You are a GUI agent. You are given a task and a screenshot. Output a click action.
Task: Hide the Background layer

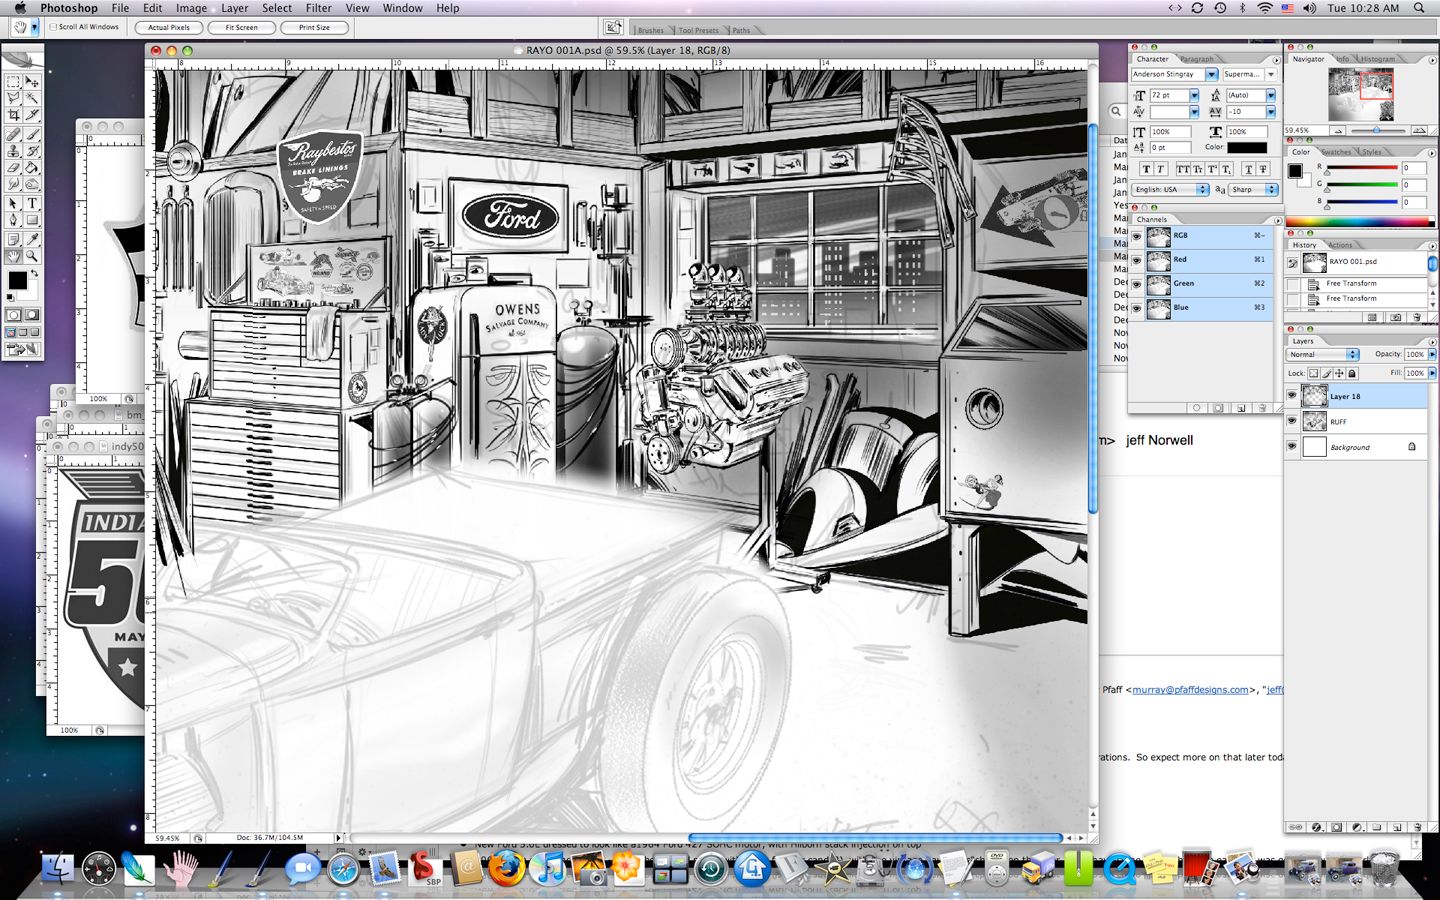pos(1292,447)
